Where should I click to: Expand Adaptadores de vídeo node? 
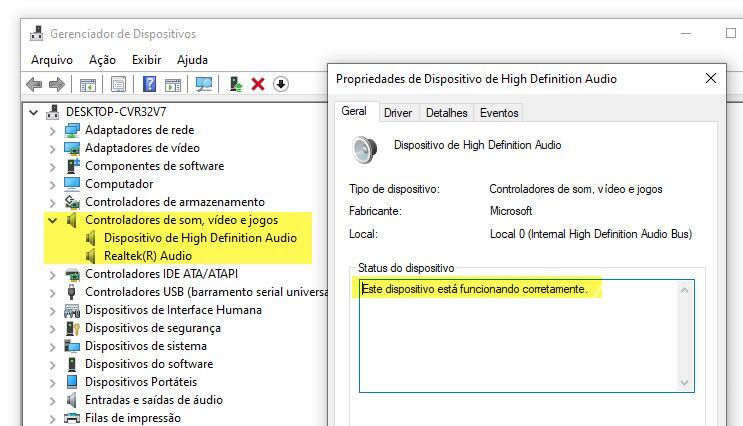pyautogui.click(x=53, y=148)
